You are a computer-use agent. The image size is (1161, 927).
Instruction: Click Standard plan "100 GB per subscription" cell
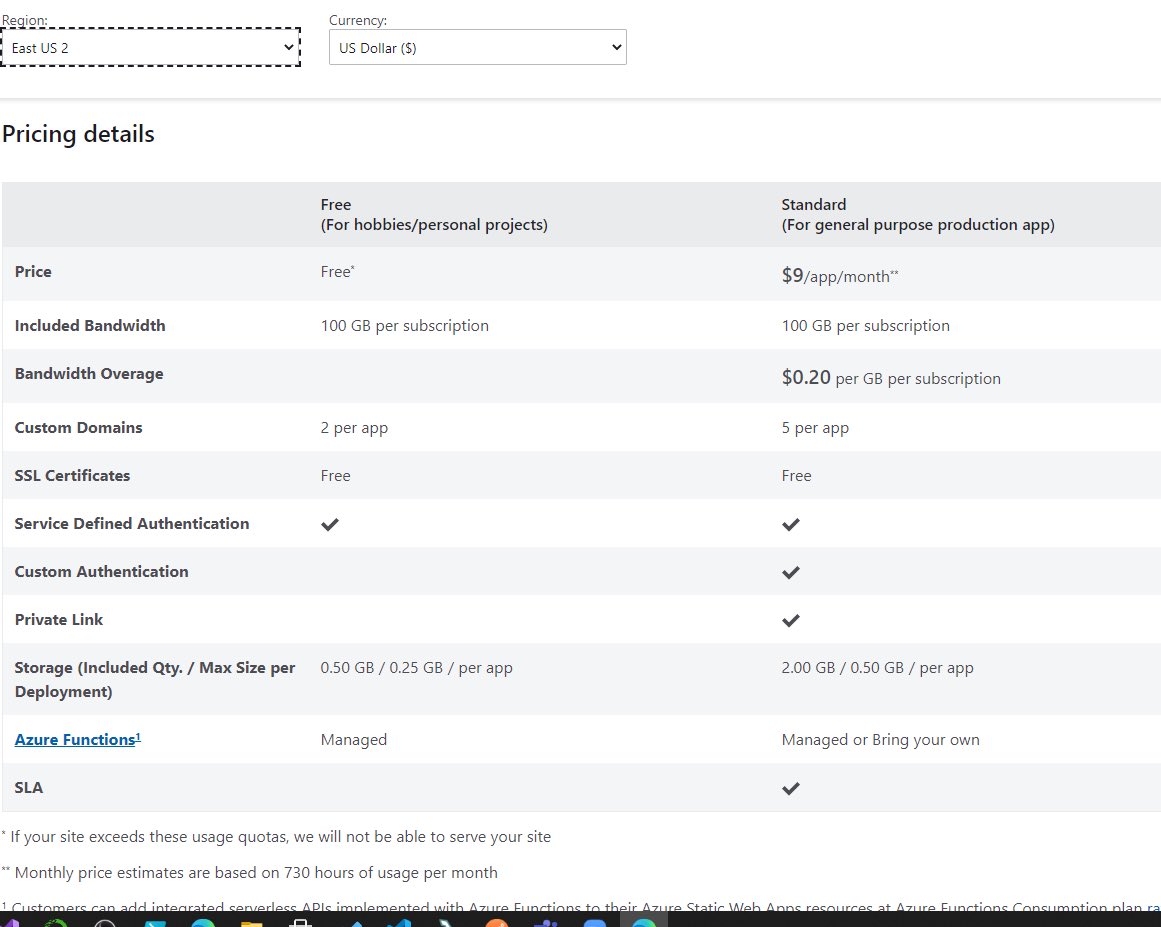[x=866, y=326]
